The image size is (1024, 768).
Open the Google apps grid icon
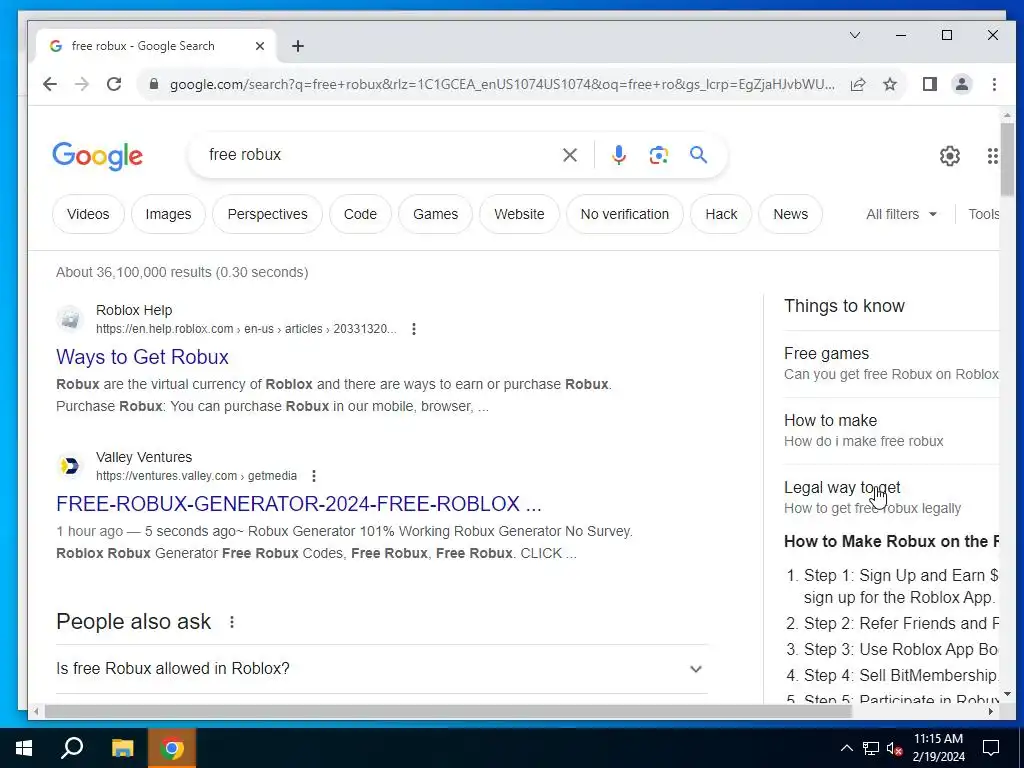pos(992,156)
